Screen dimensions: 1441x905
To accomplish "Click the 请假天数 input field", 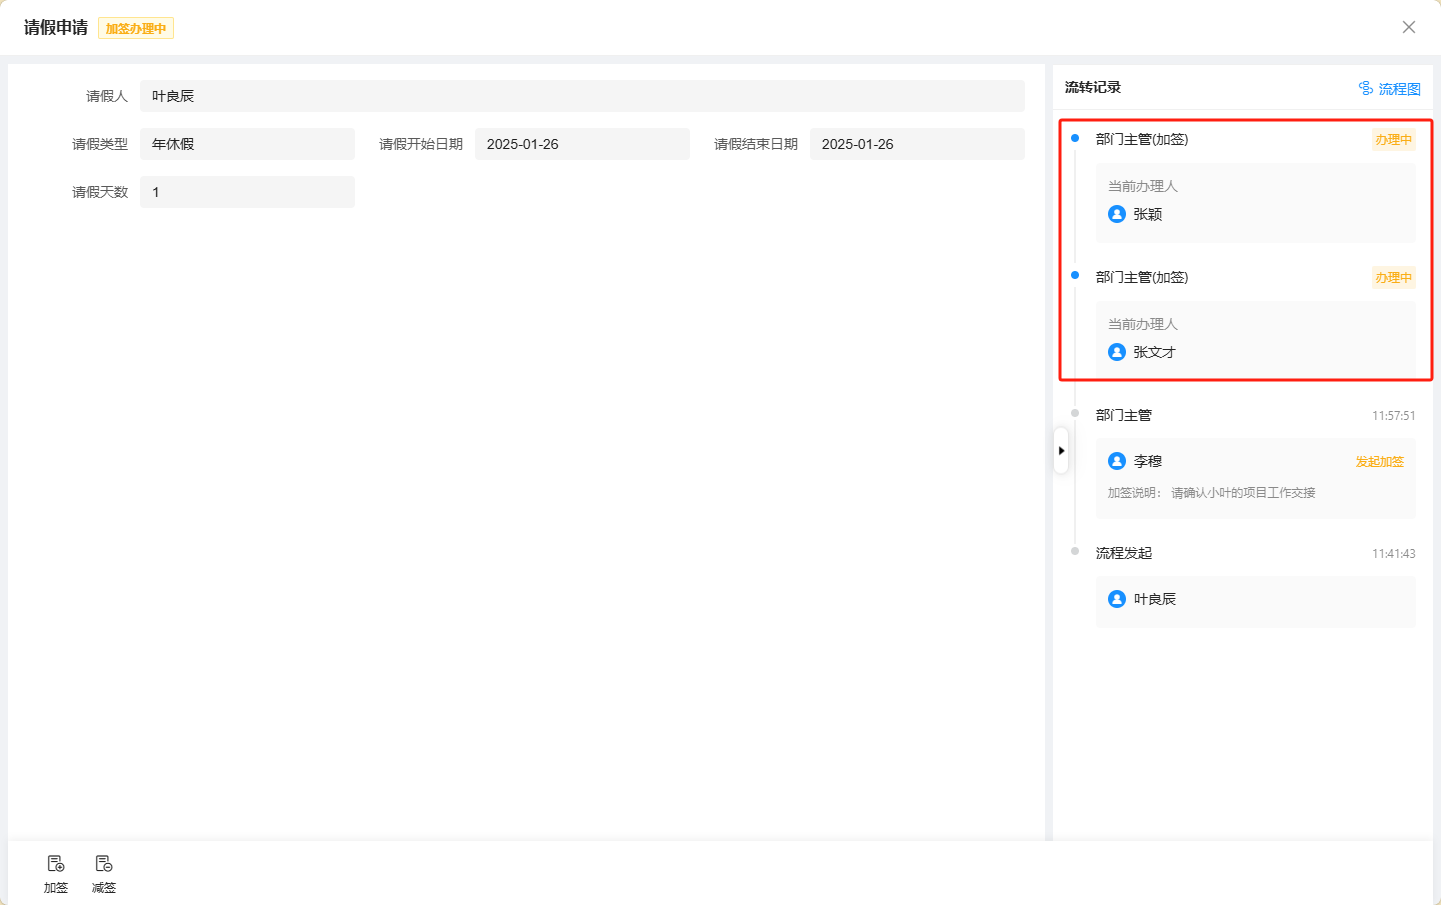I will tap(247, 192).
